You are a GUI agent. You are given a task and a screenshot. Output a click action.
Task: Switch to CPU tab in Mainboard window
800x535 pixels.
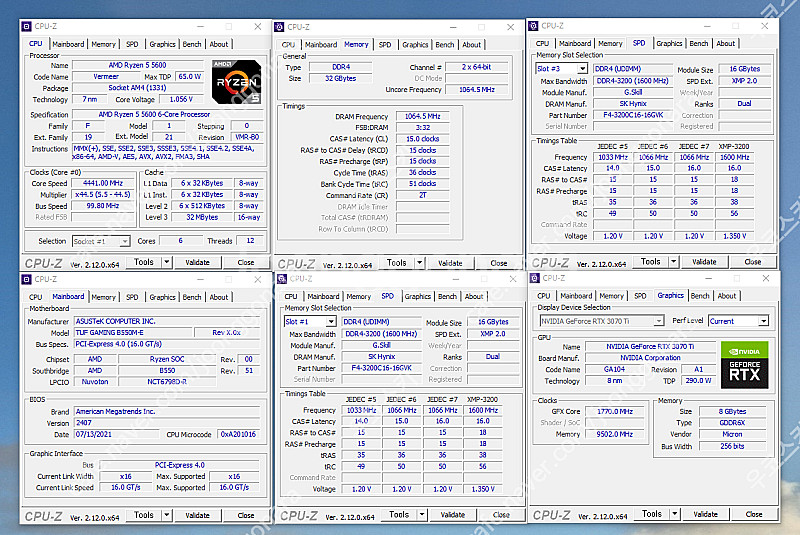tap(36, 297)
